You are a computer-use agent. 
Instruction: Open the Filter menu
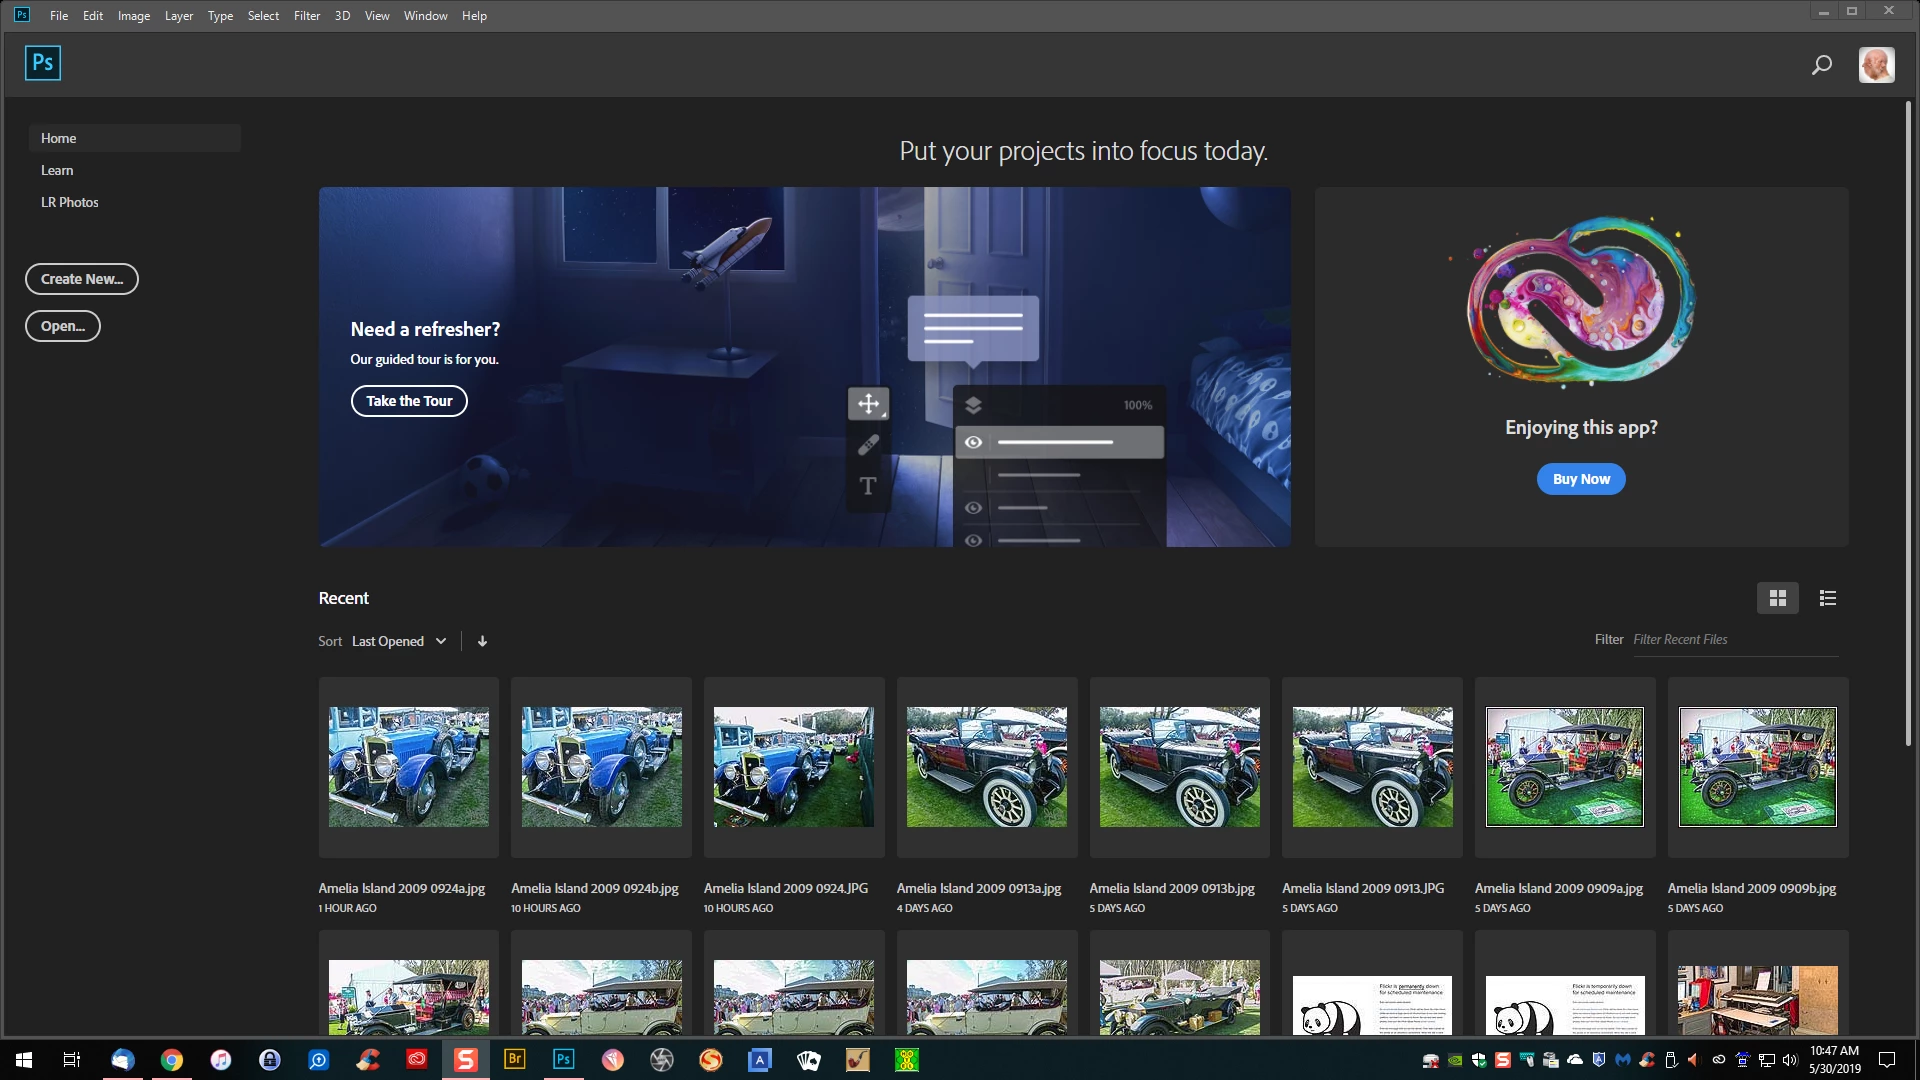point(306,16)
